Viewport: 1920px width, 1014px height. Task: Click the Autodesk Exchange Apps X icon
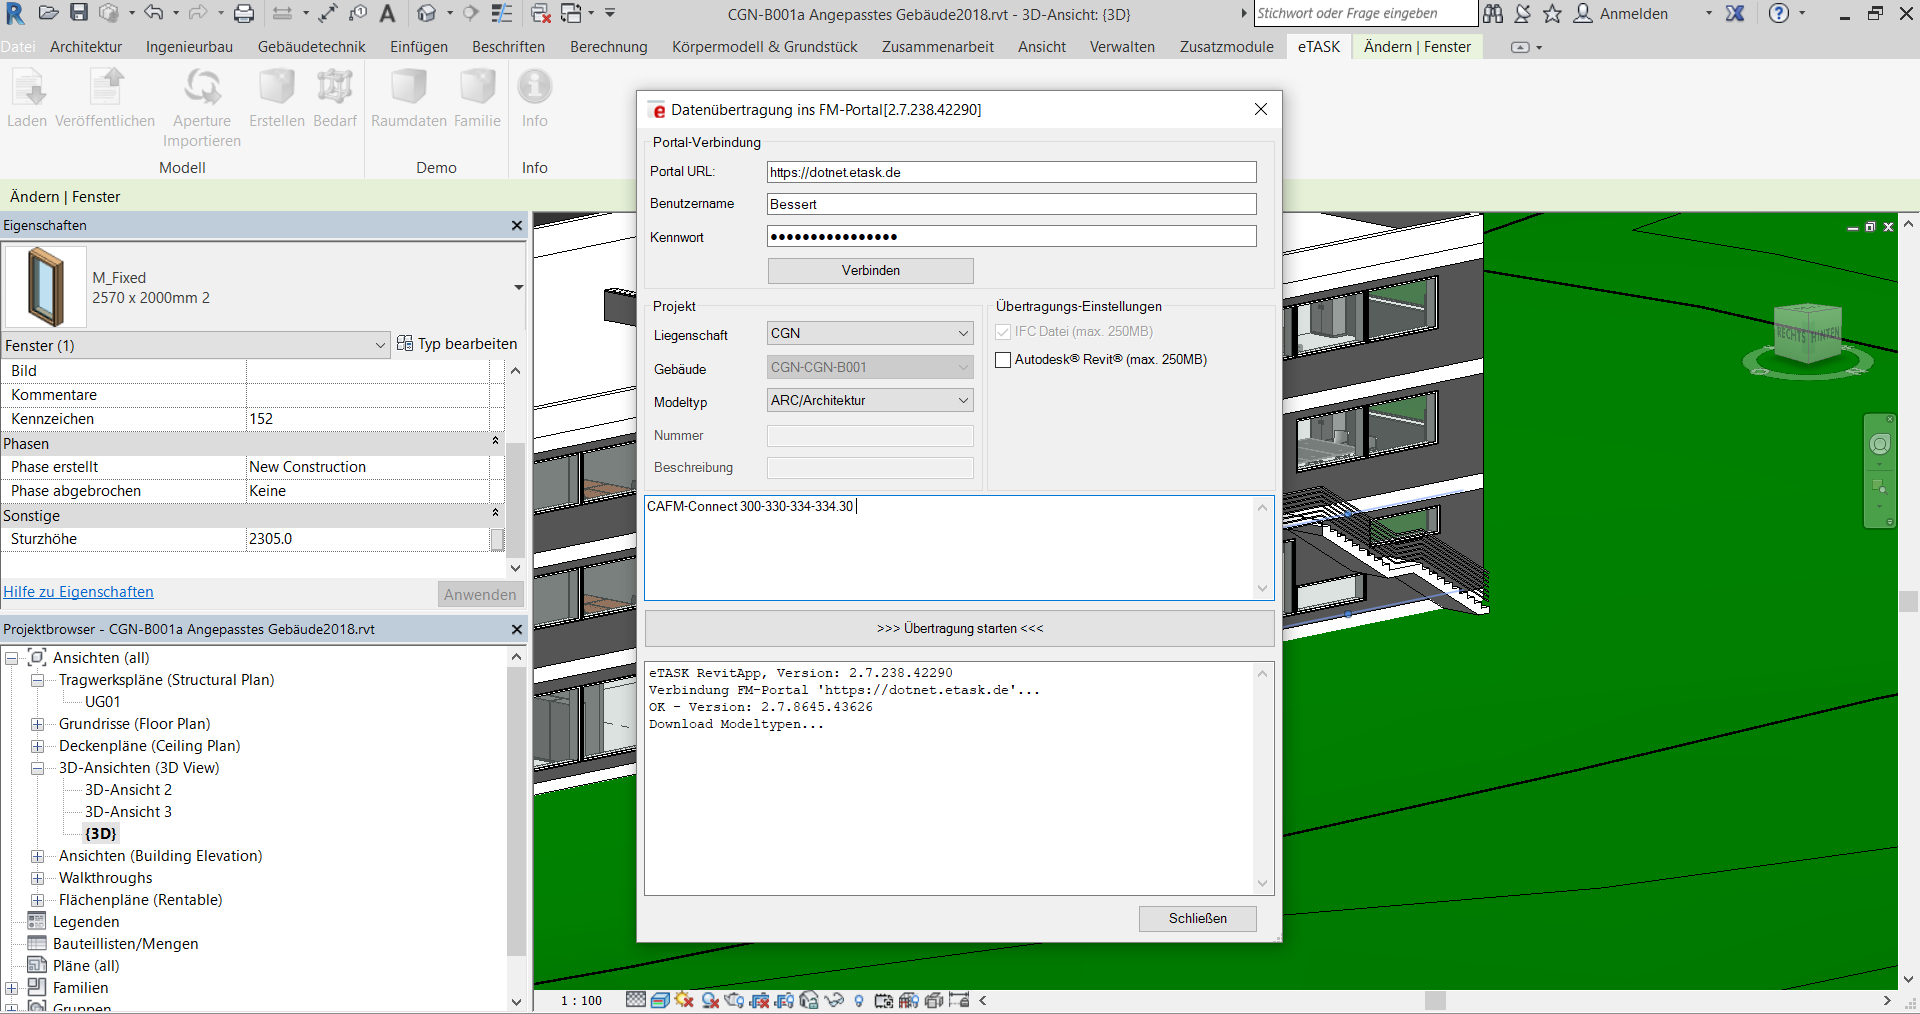pos(1735,13)
